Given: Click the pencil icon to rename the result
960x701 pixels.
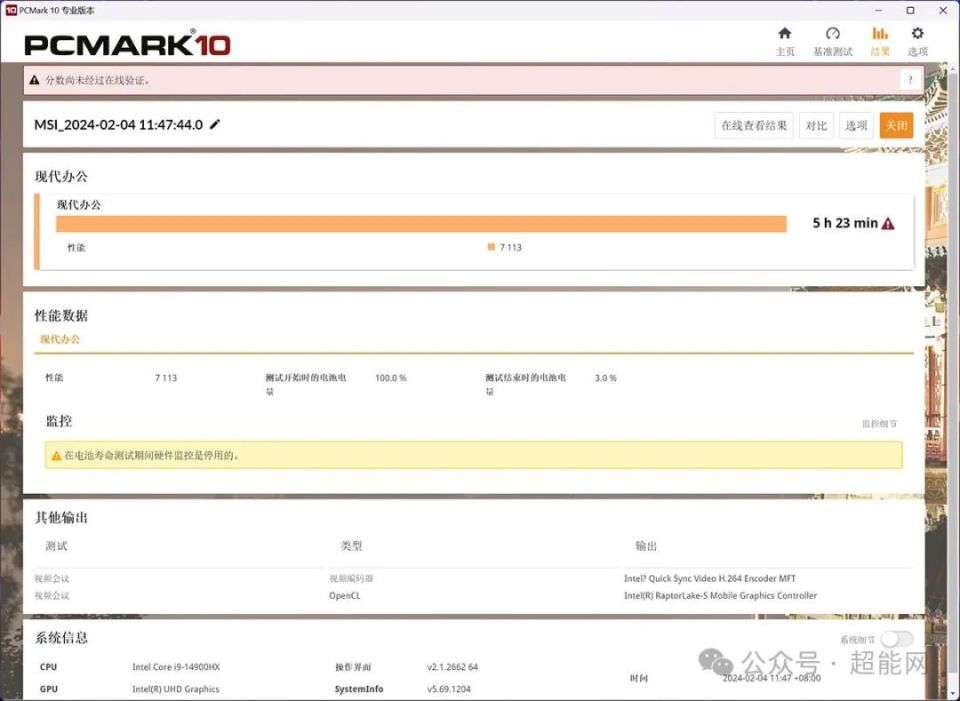Looking at the screenshot, I should [215, 124].
